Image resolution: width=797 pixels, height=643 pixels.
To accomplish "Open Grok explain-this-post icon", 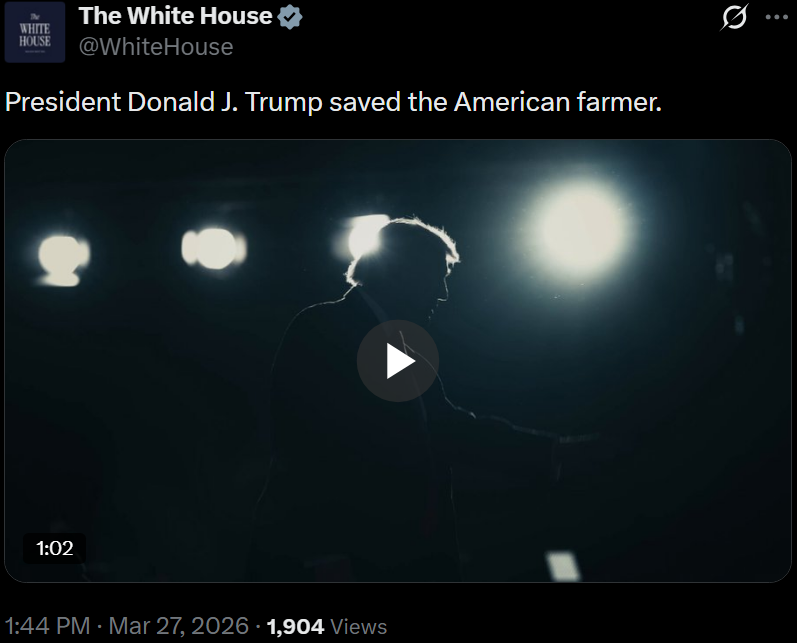I will pos(735,18).
